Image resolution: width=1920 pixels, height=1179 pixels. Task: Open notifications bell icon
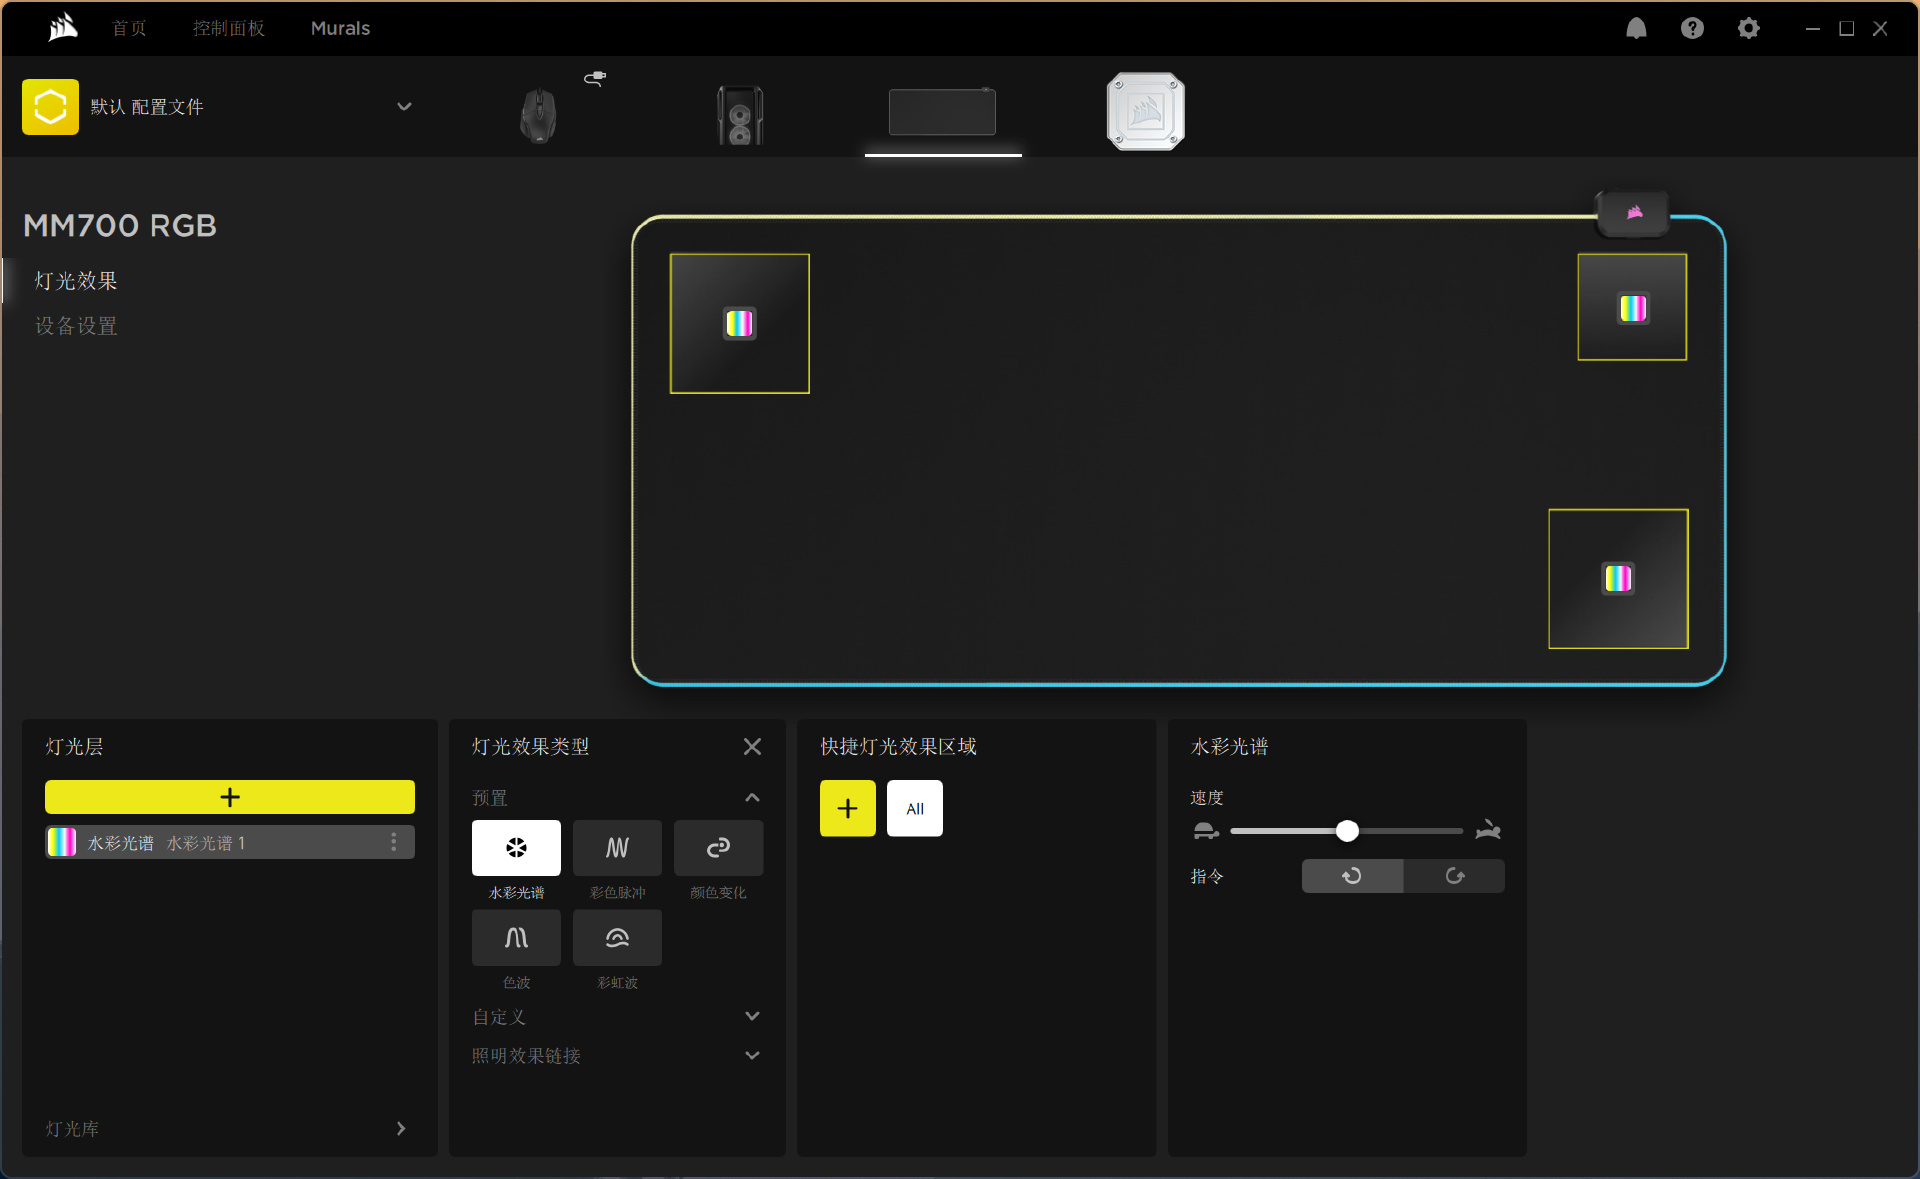click(x=1636, y=28)
